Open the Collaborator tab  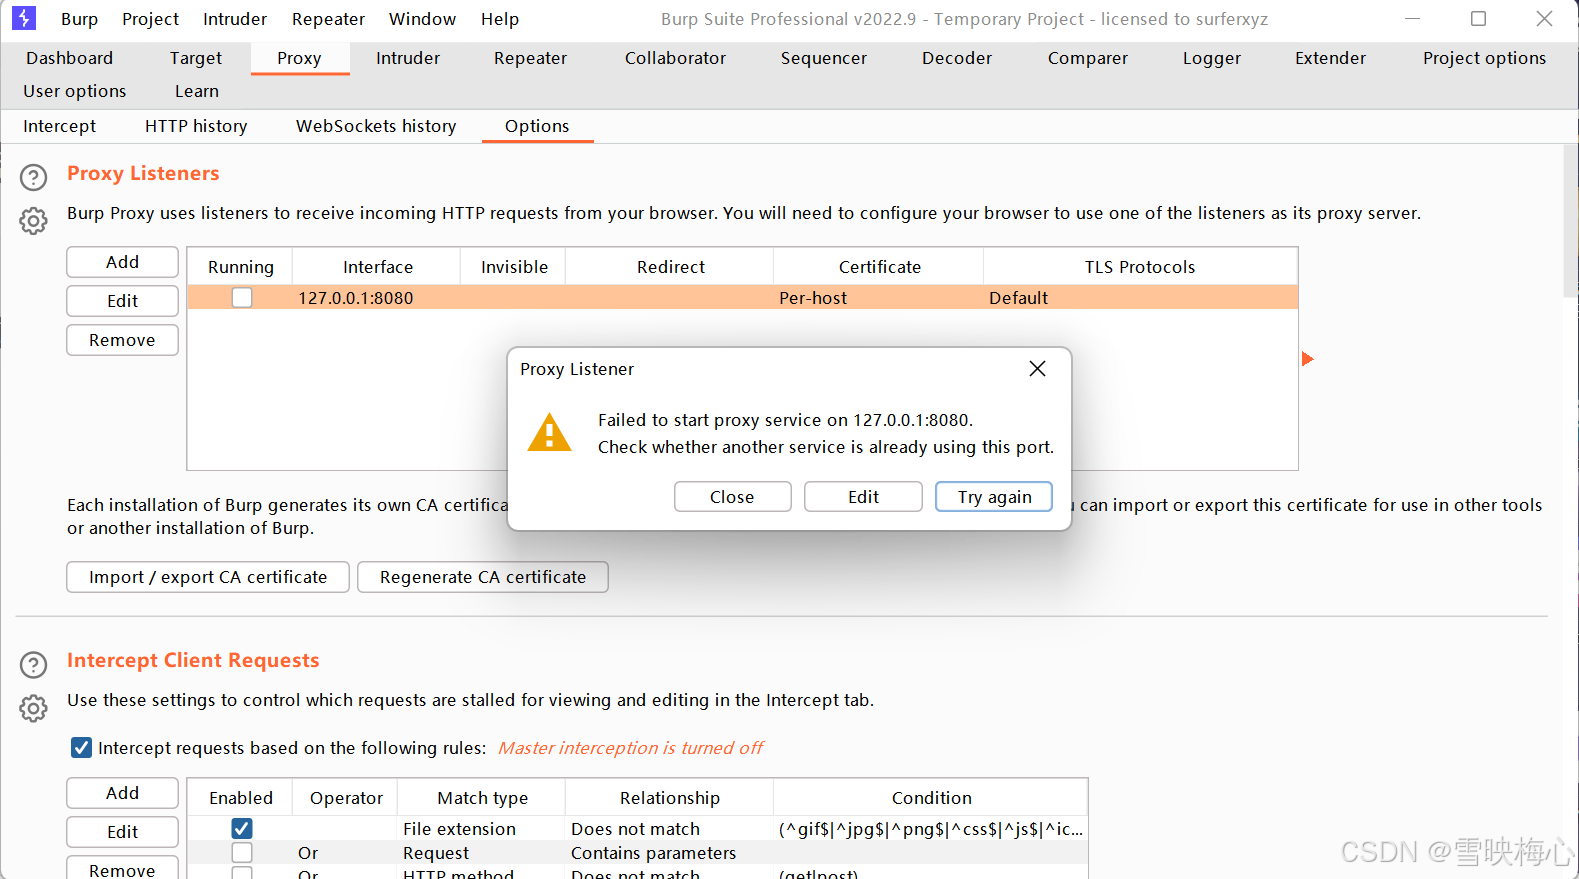pos(675,58)
